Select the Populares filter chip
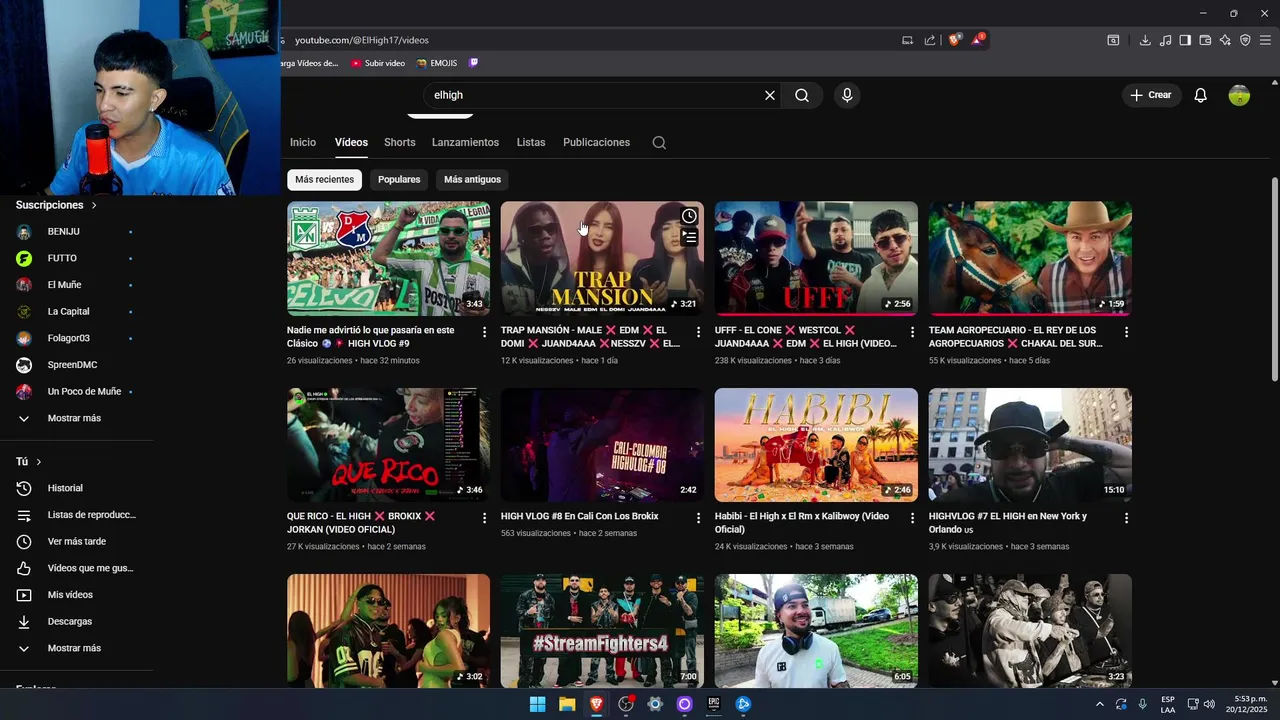1280x720 pixels. coord(399,179)
